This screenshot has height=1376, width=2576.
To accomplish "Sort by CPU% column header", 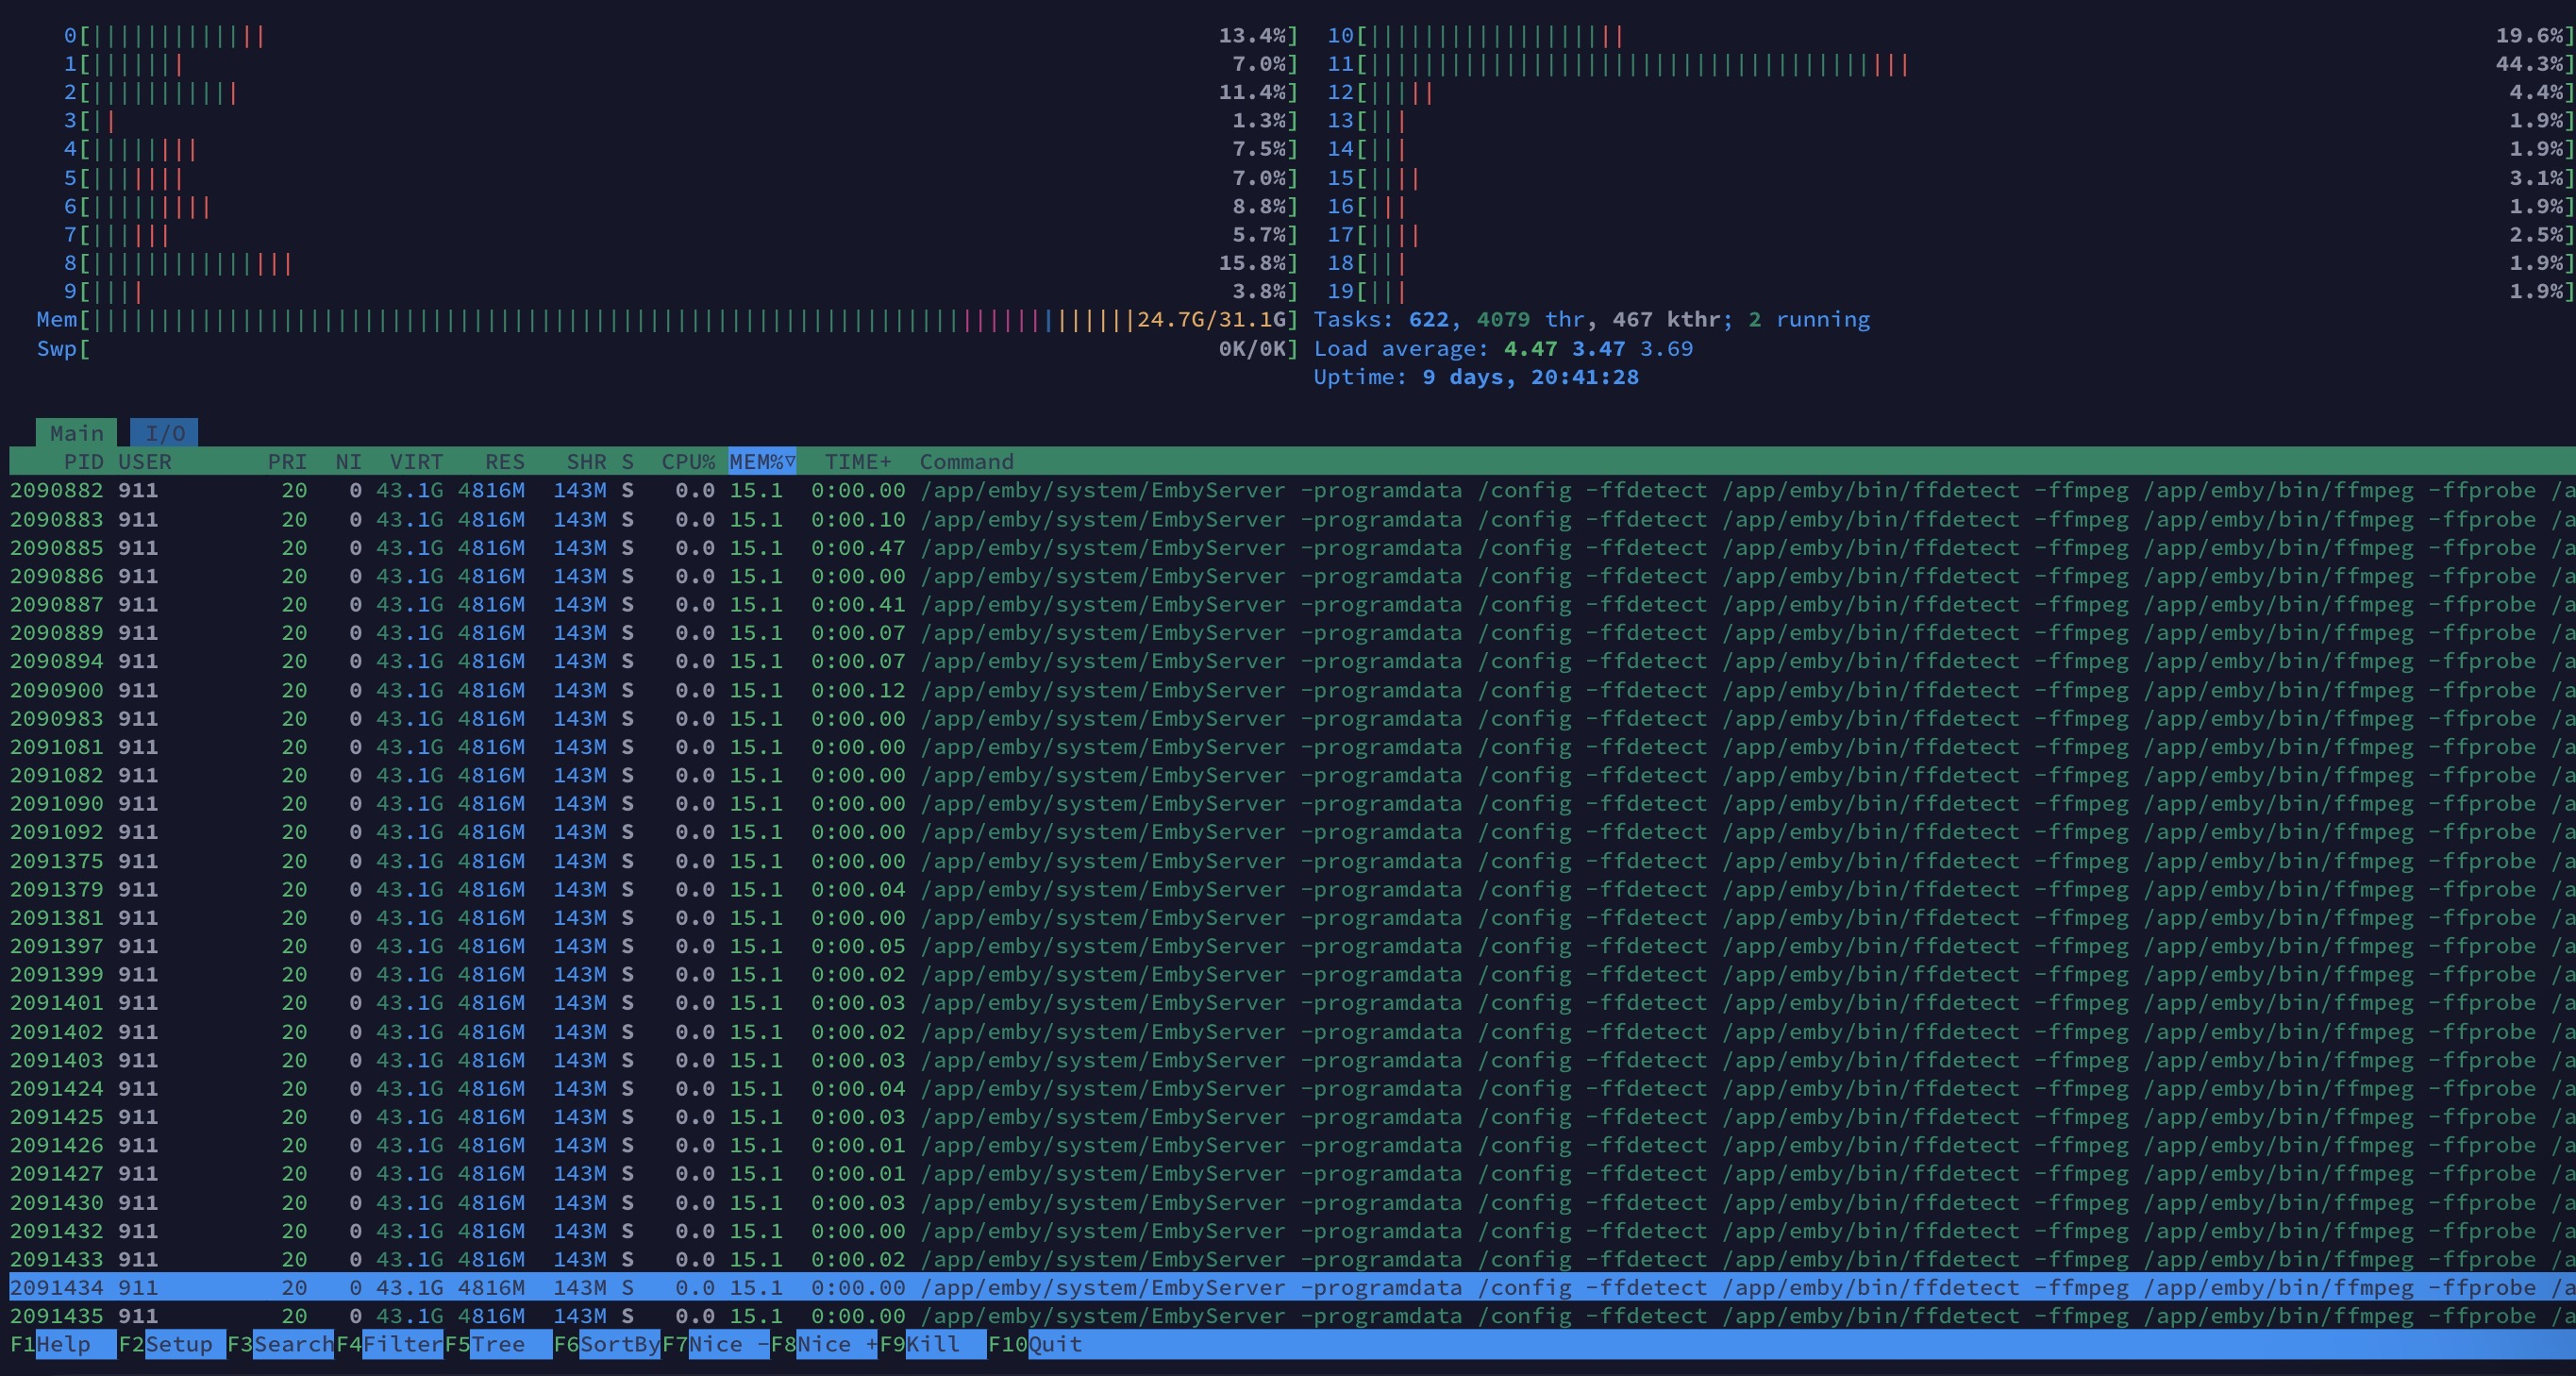I will point(687,462).
